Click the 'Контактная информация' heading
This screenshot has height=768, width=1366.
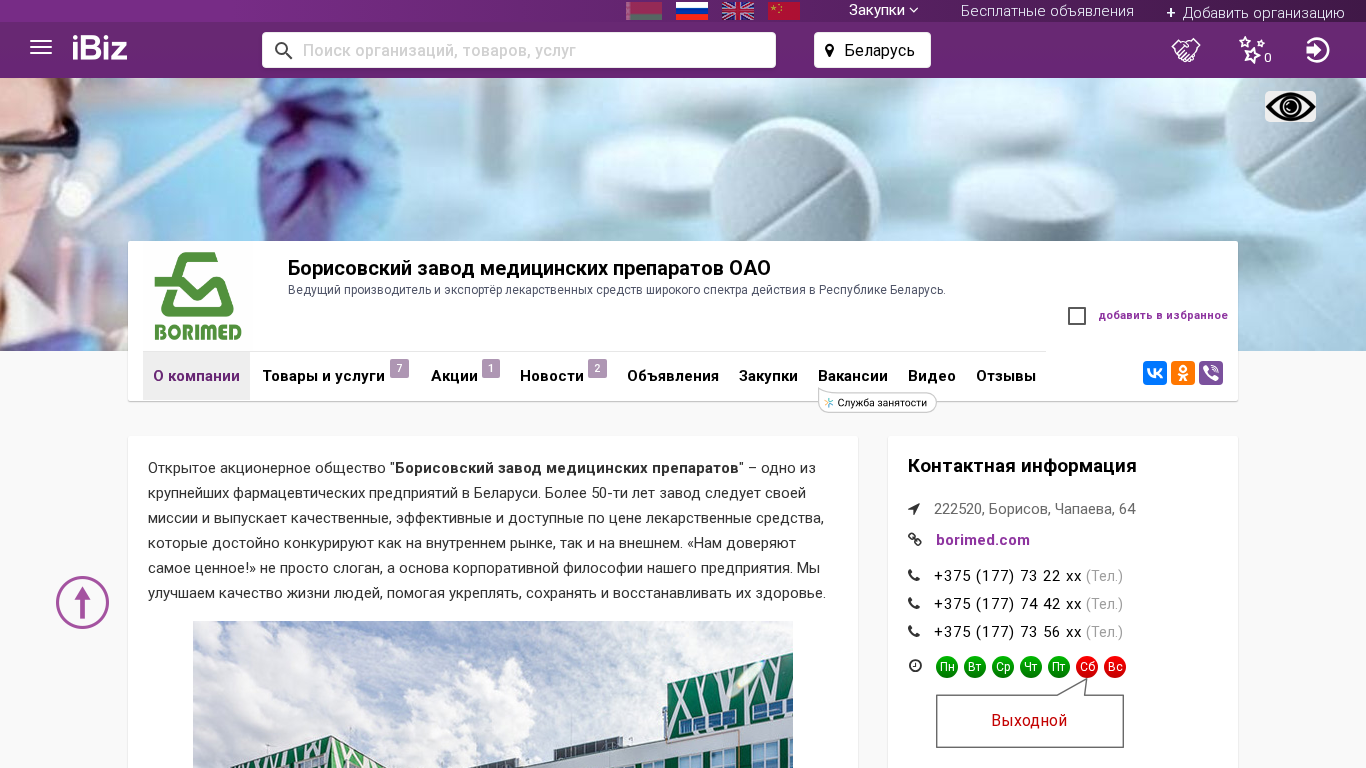(1022, 466)
